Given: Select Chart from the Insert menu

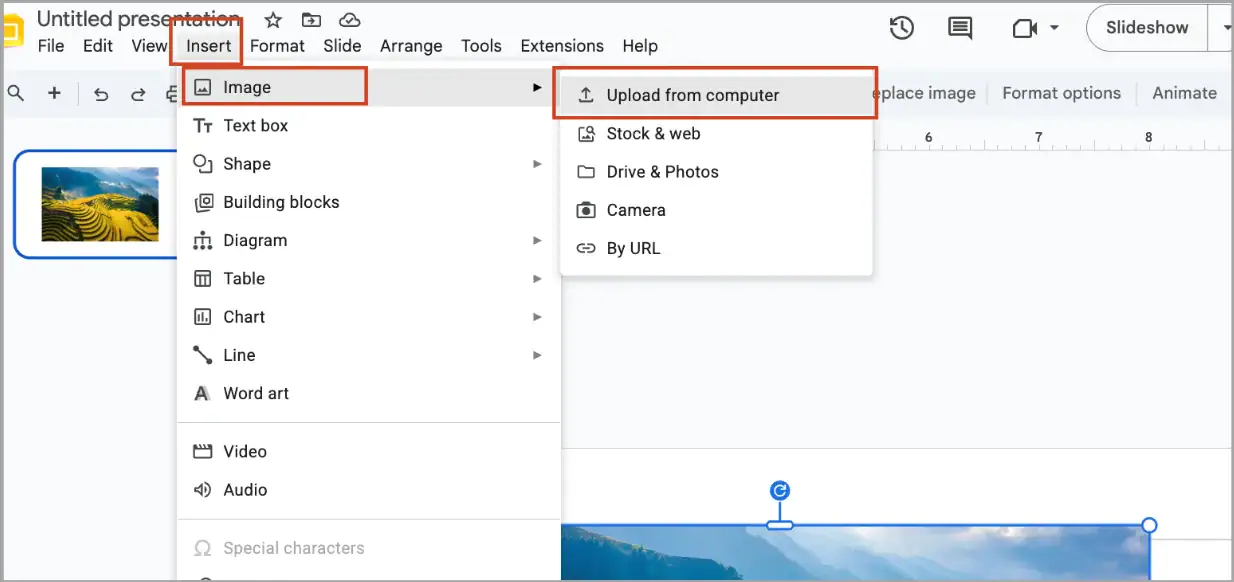Looking at the screenshot, I should [x=369, y=317].
